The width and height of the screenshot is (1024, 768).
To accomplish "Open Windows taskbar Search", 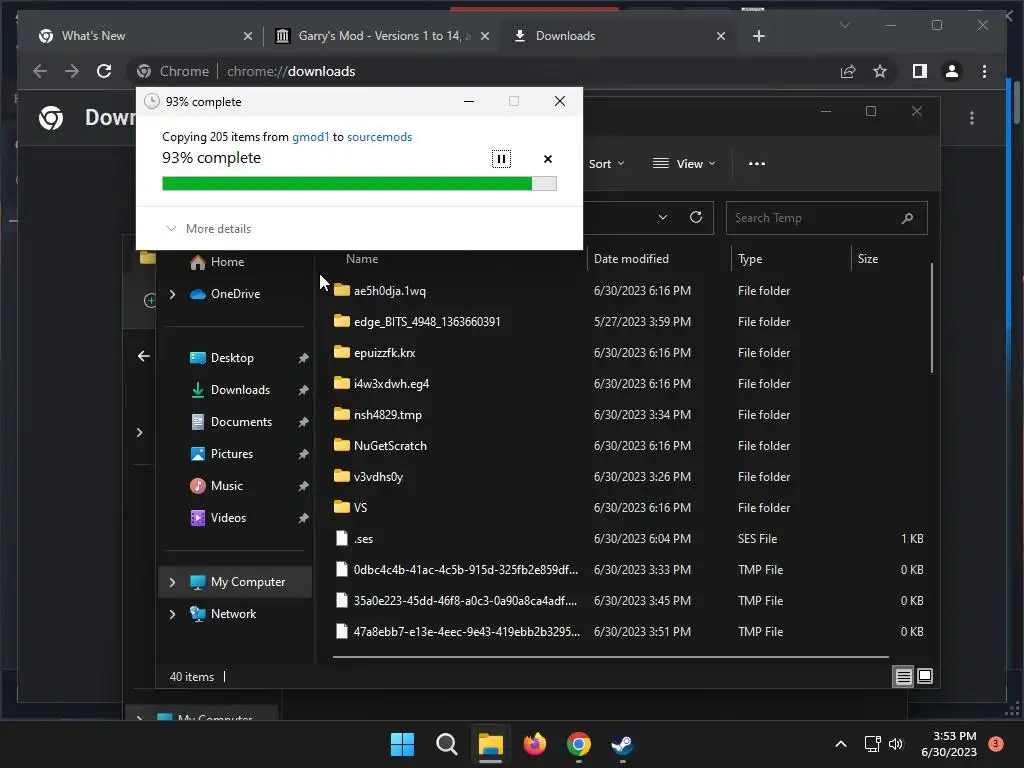I will pos(447,744).
